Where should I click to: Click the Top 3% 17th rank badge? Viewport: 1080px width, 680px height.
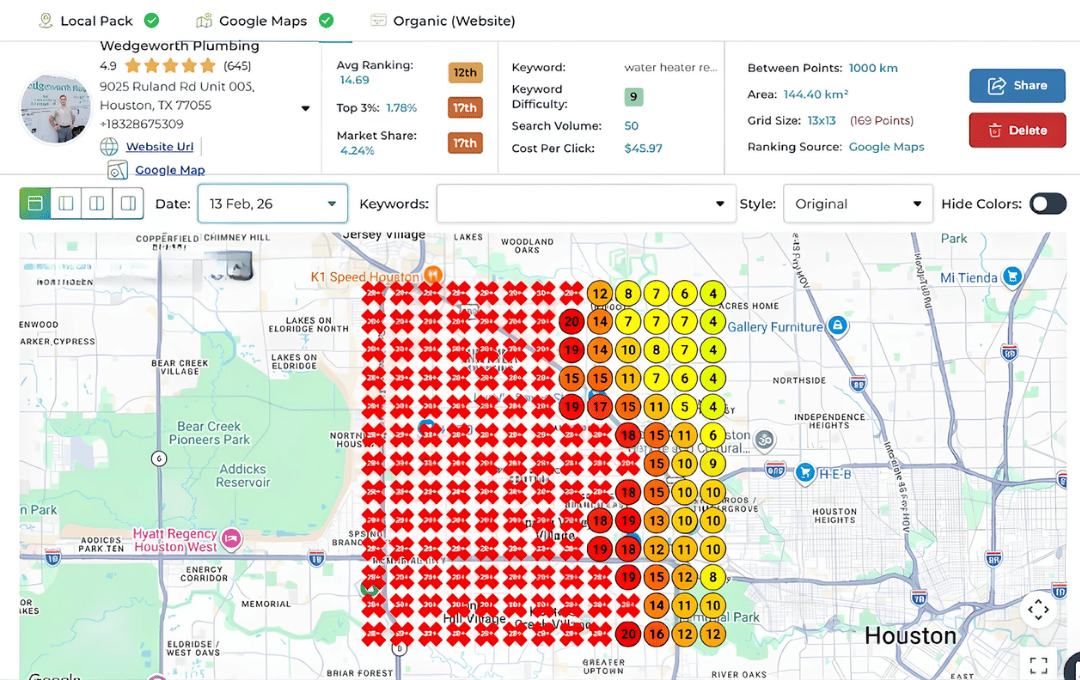pyautogui.click(x=465, y=107)
